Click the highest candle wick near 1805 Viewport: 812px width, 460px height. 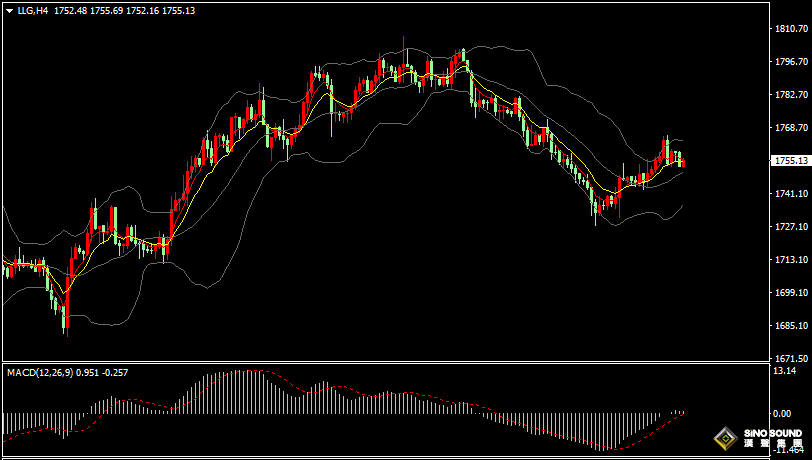tap(405, 45)
